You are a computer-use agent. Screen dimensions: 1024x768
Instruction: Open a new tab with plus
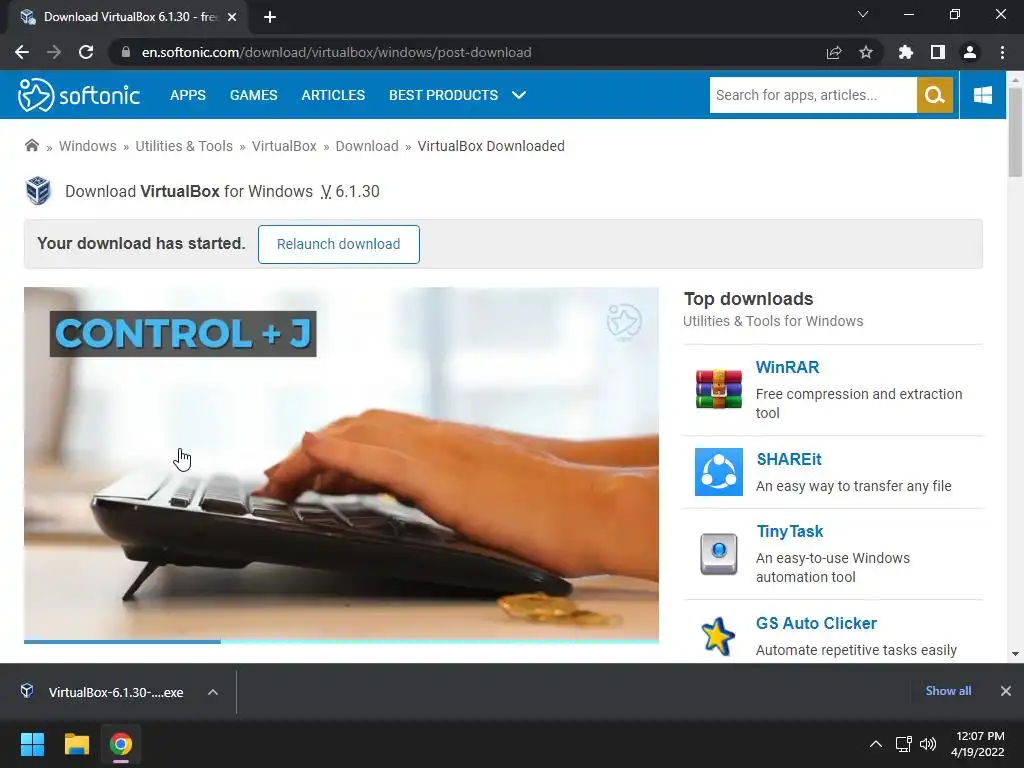coord(270,17)
